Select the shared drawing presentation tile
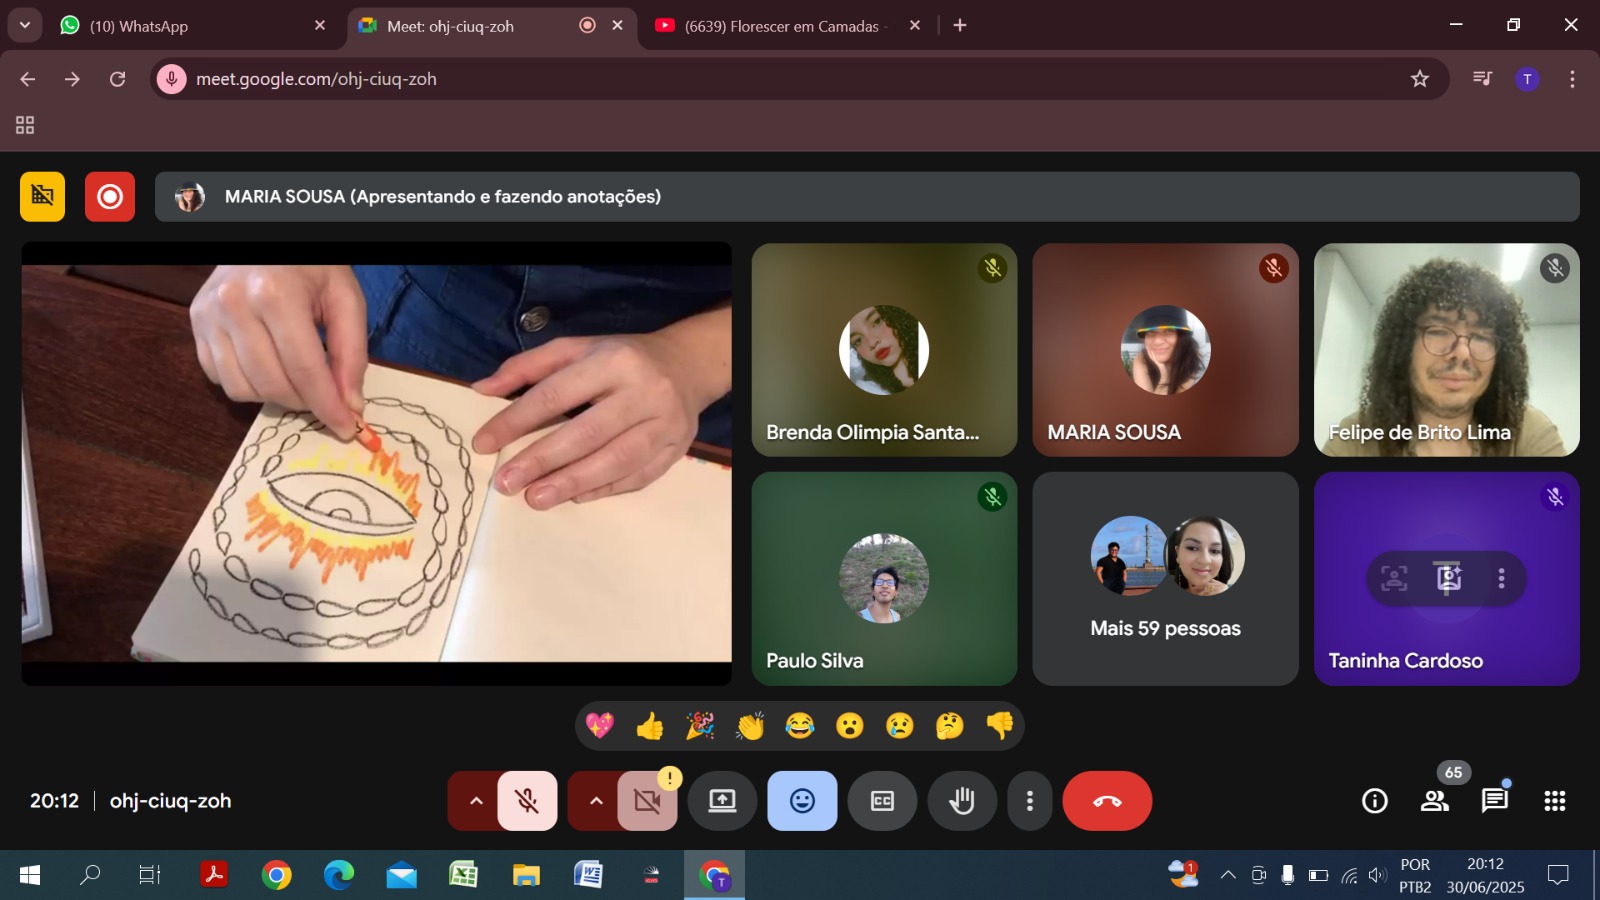Viewport: 1600px width, 900px height. 377,463
